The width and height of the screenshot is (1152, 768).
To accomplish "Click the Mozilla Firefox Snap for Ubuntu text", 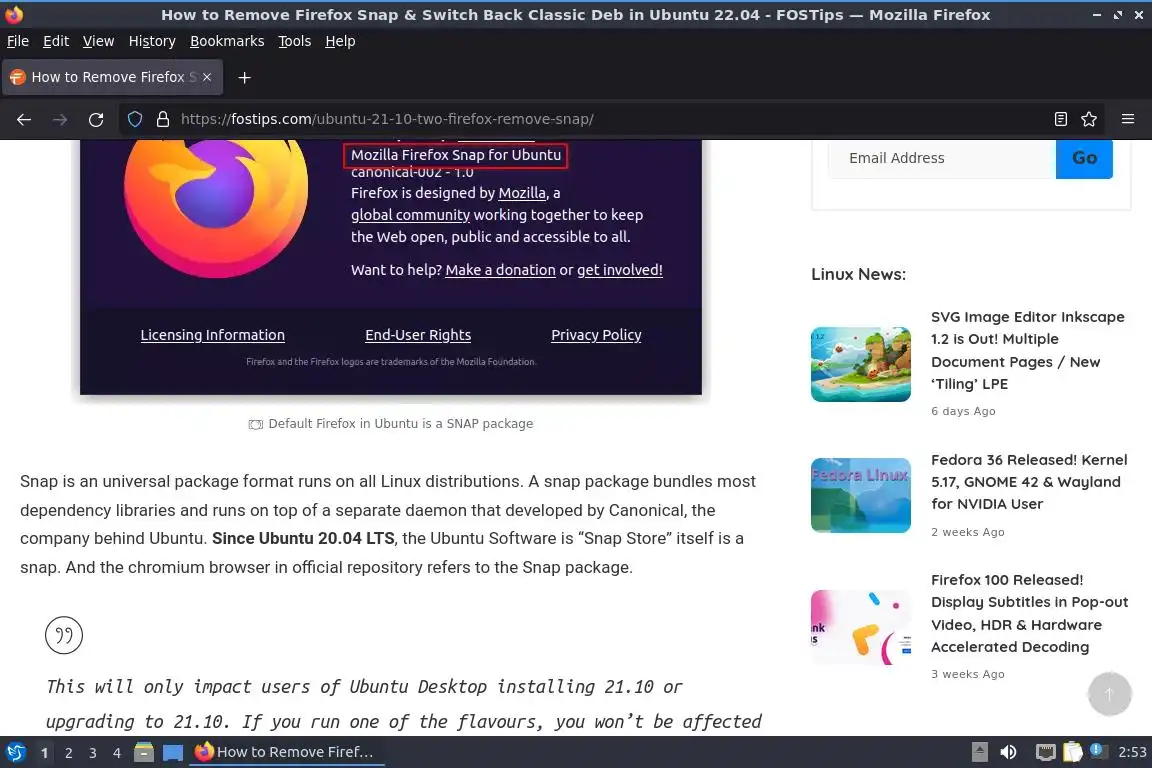I will (456, 154).
